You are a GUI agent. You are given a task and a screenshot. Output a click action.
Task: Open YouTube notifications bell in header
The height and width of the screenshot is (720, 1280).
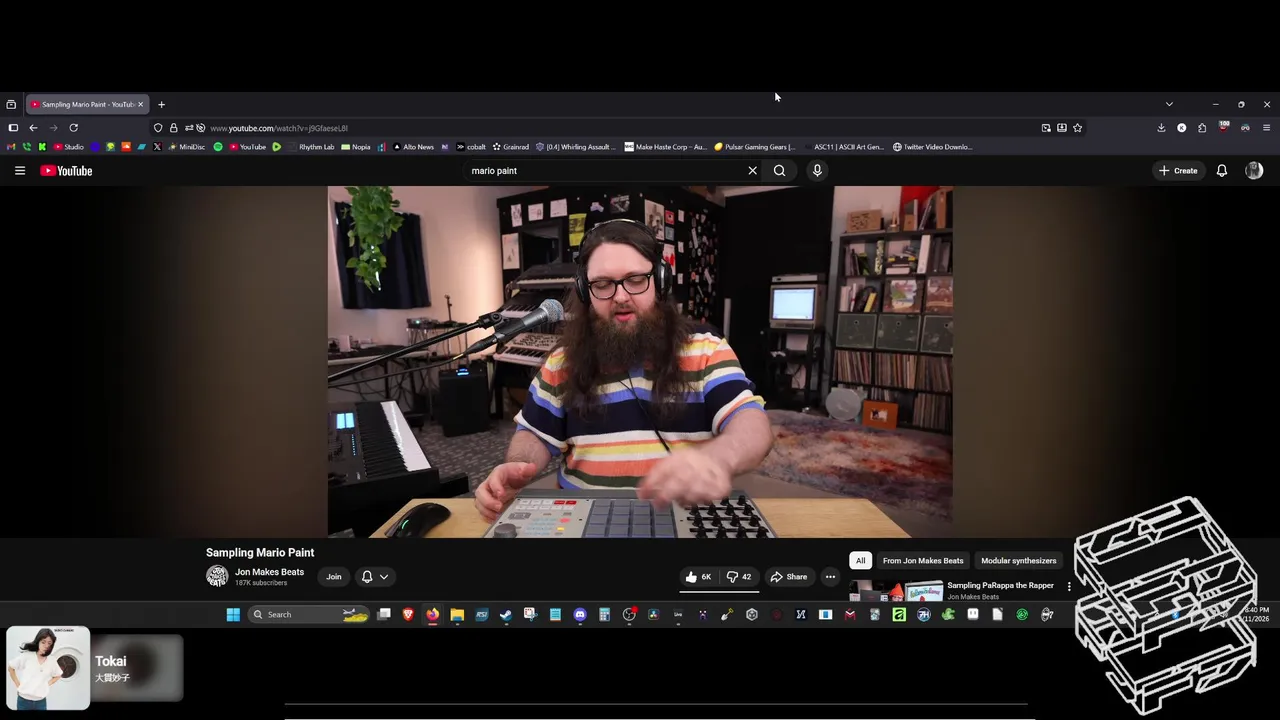(x=1221, y=171)
